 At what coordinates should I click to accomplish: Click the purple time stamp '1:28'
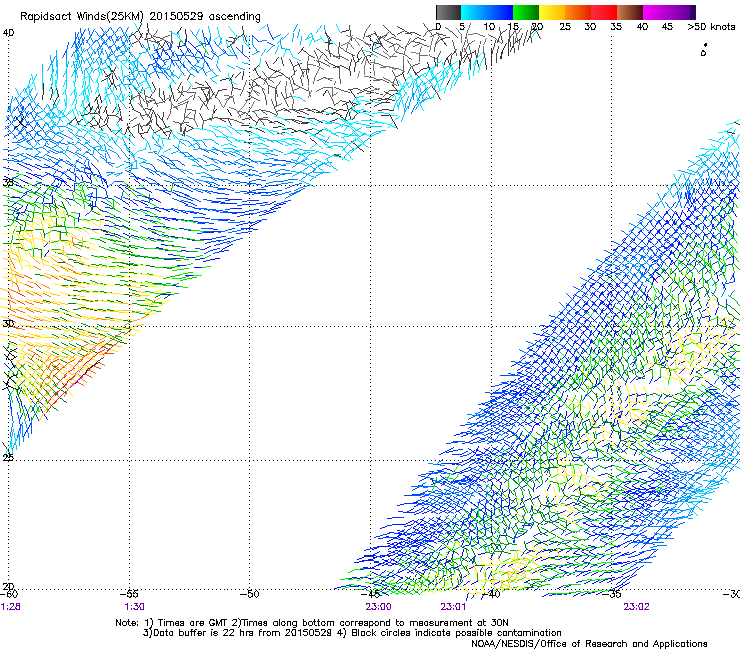point(10,607)
